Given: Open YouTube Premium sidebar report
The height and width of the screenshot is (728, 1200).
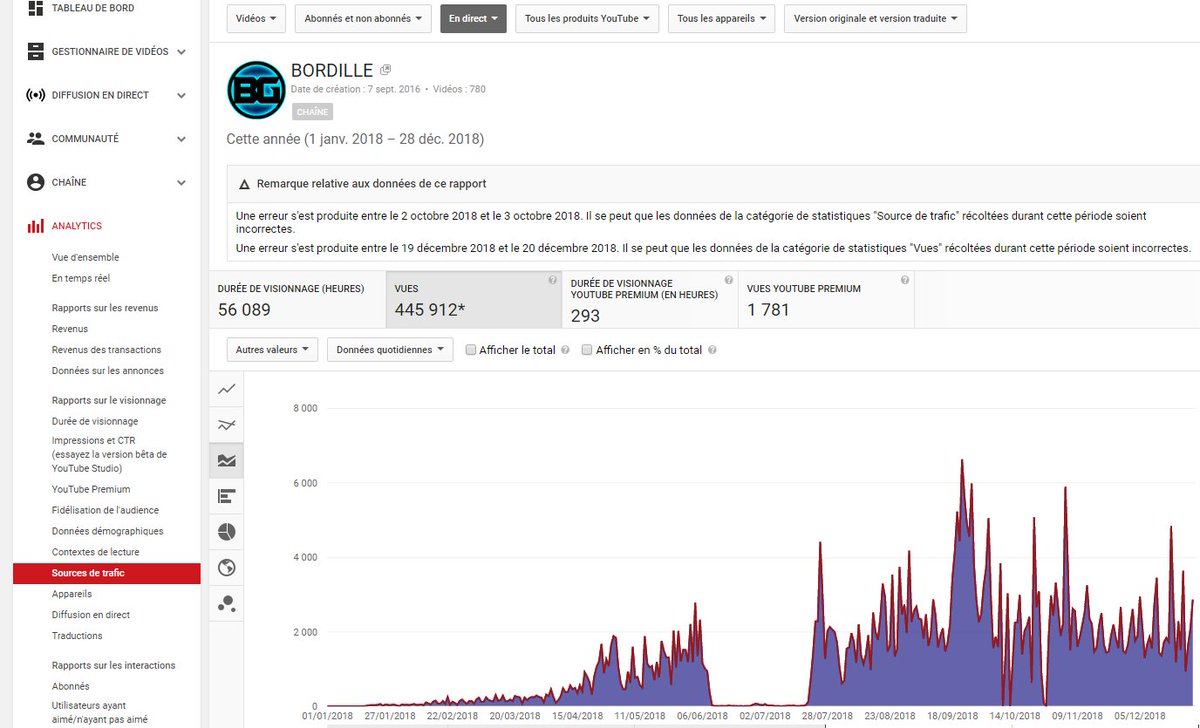Looking at the screenshot, I should [91, 490].
